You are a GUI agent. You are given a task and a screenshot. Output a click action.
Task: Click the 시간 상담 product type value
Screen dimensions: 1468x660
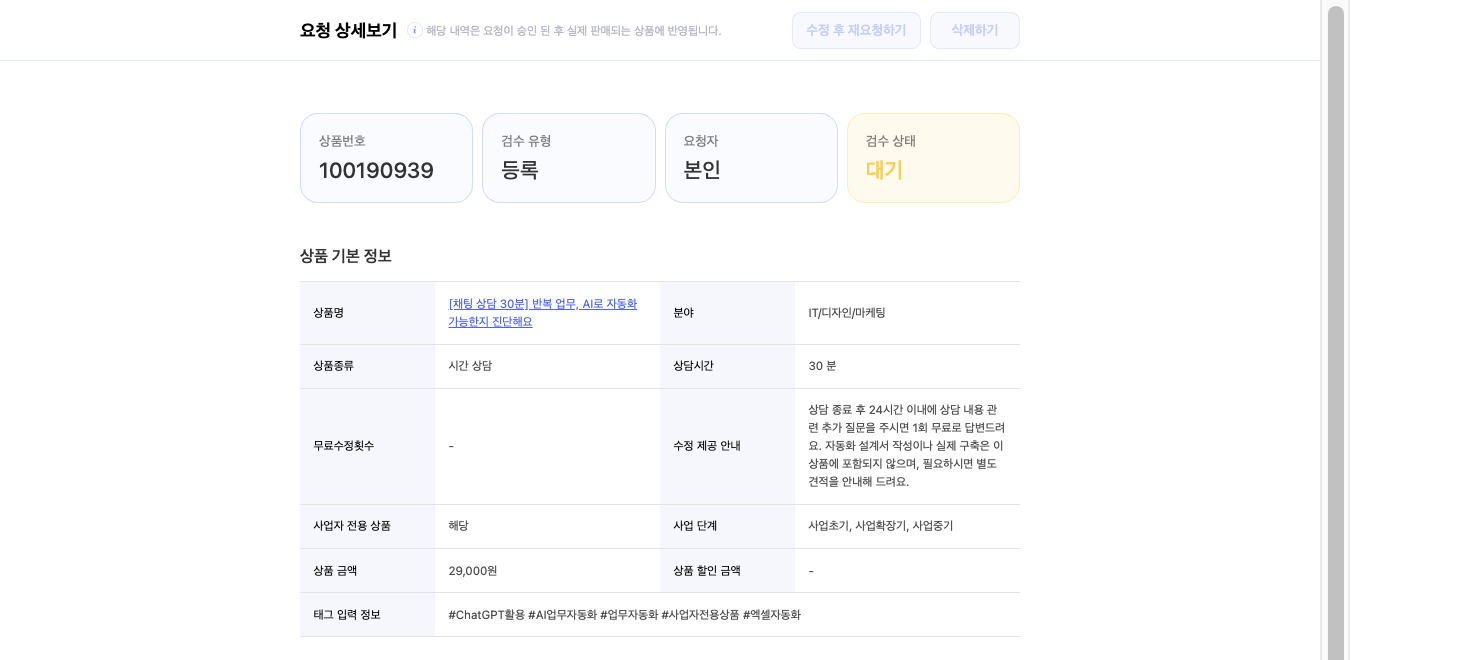coord(470,366)
